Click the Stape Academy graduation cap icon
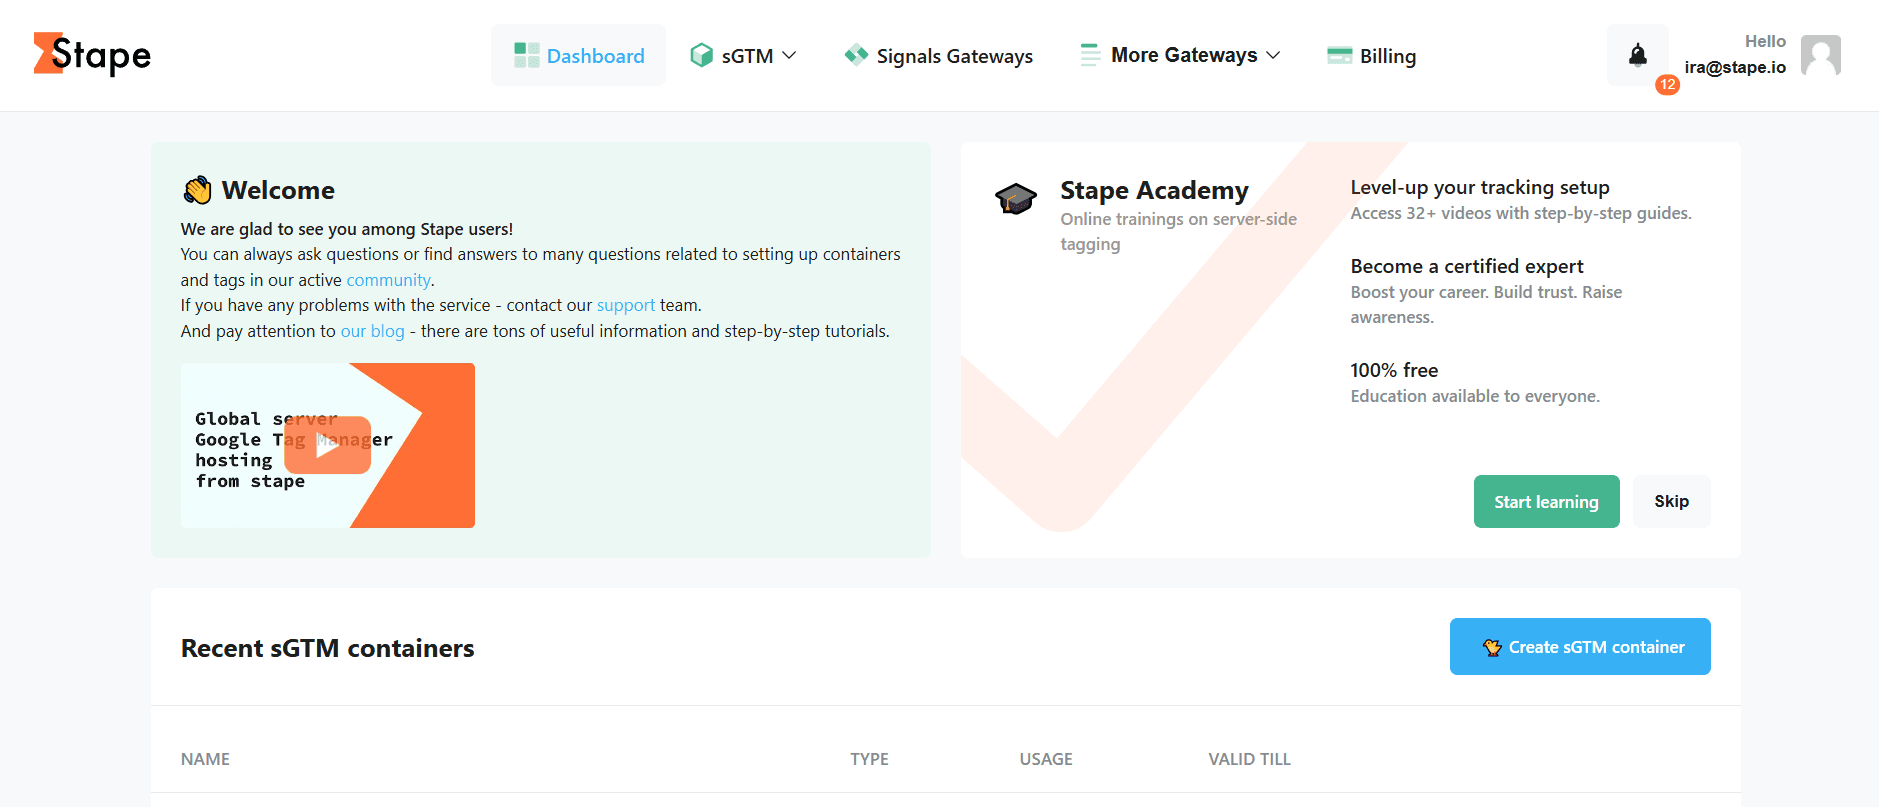Screen dimensions: 1879x807 coord(1016,198)
